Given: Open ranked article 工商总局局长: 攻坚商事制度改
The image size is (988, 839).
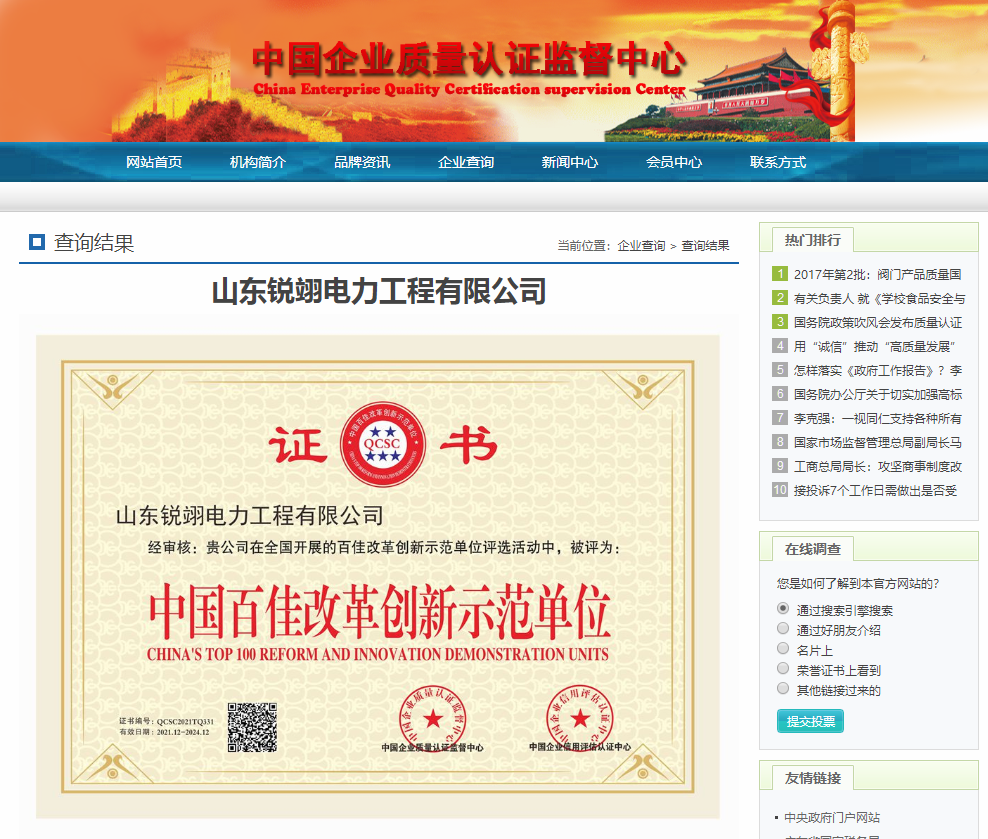Looking at the screenshot, I should [x=878, y=466].
